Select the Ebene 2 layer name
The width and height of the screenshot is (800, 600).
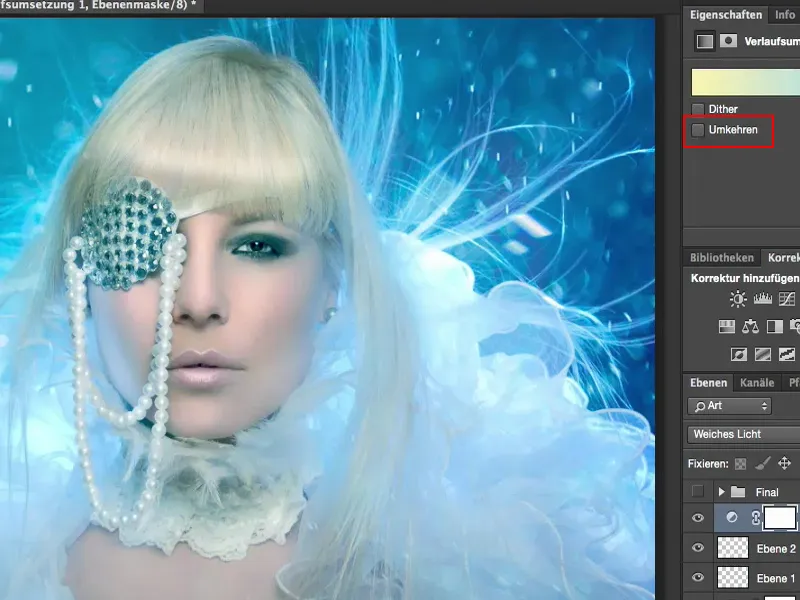[776, 549]
